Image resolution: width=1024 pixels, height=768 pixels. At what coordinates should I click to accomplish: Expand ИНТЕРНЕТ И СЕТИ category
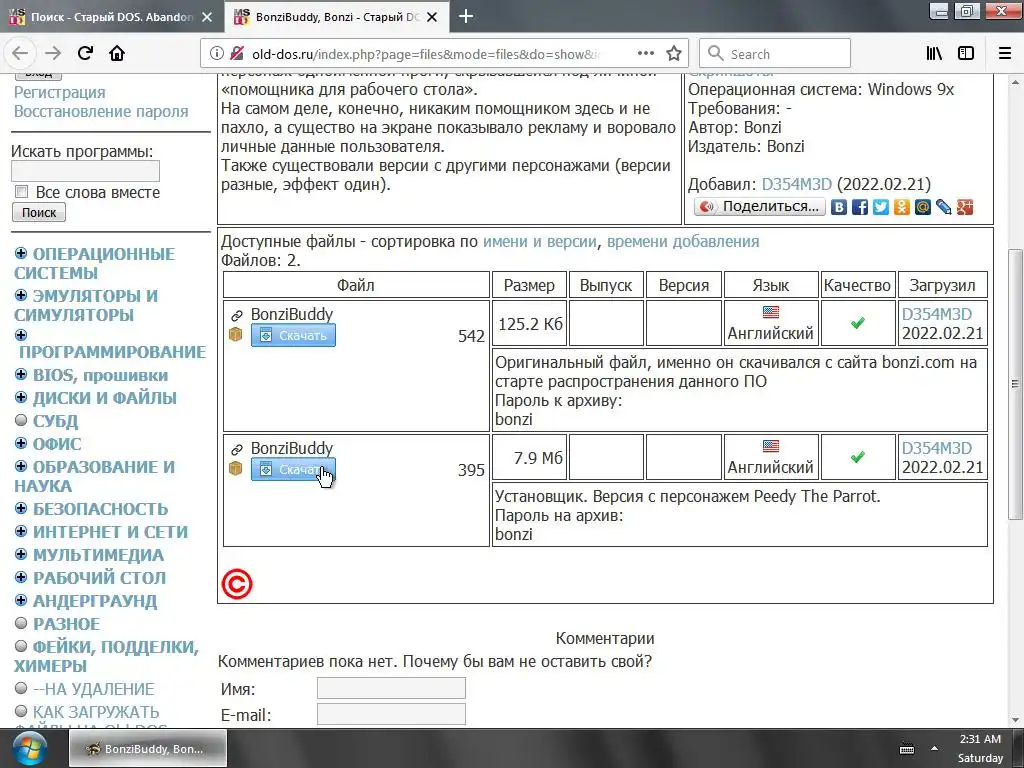pos(21,531)
